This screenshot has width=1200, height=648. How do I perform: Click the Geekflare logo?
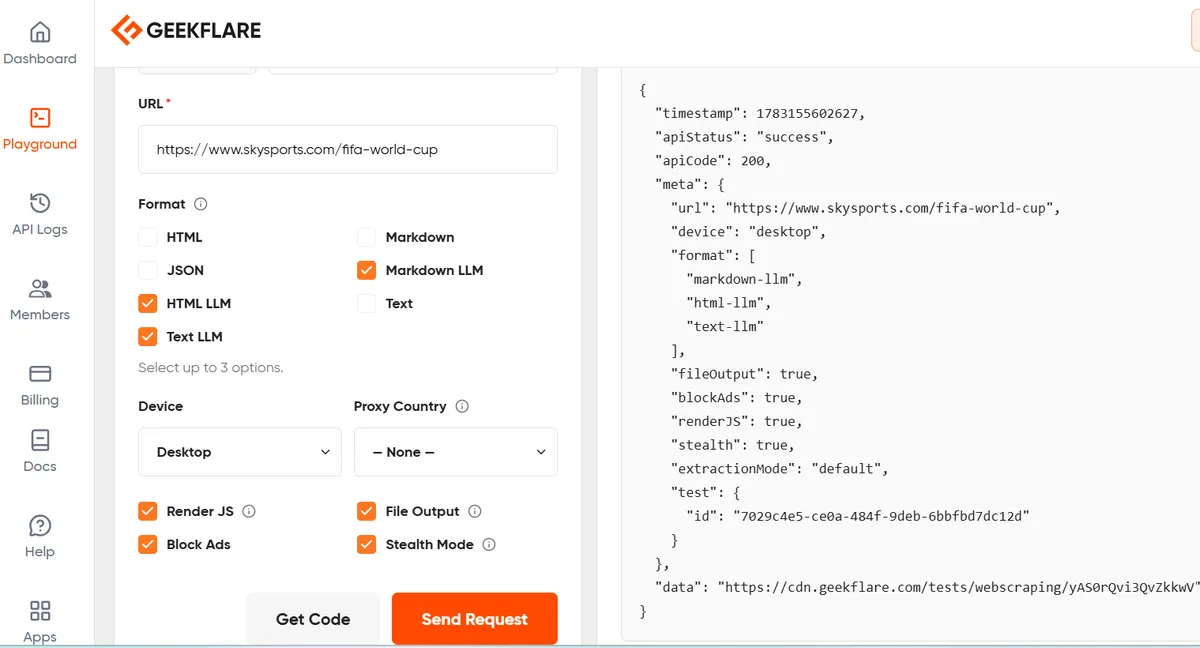tap(186, 30)
